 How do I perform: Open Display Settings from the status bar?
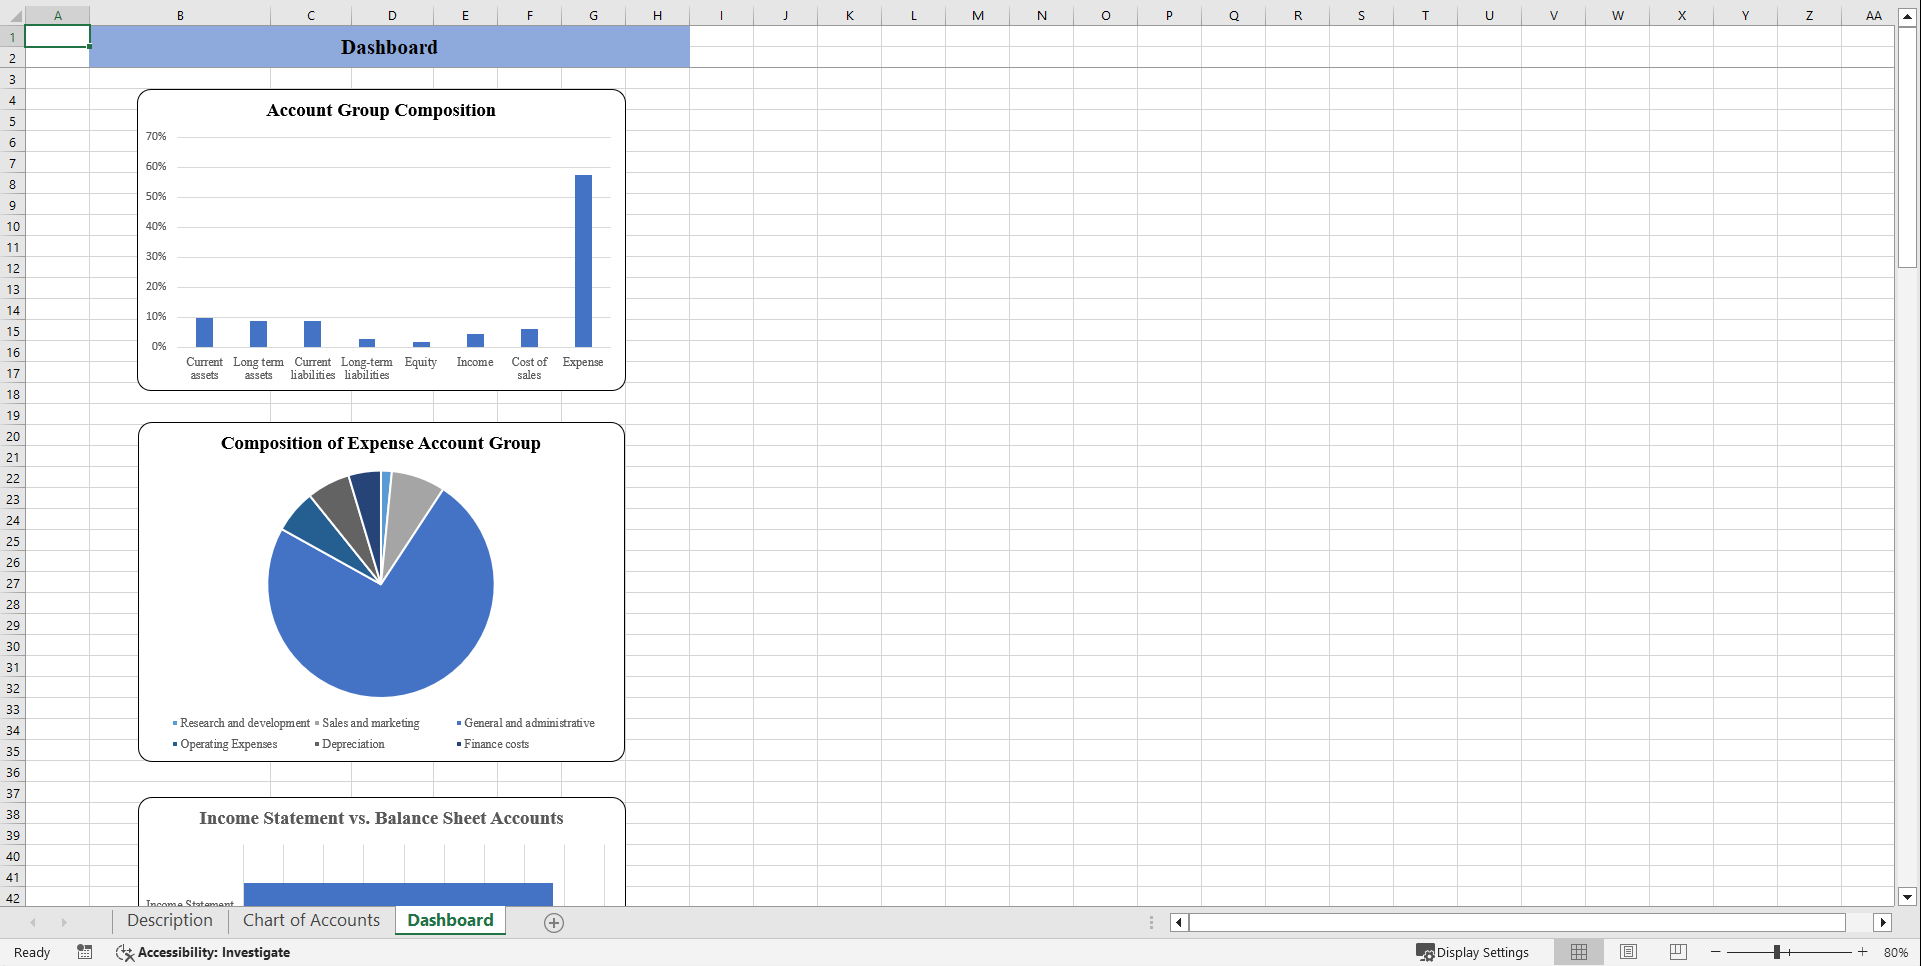[1474, 952]
